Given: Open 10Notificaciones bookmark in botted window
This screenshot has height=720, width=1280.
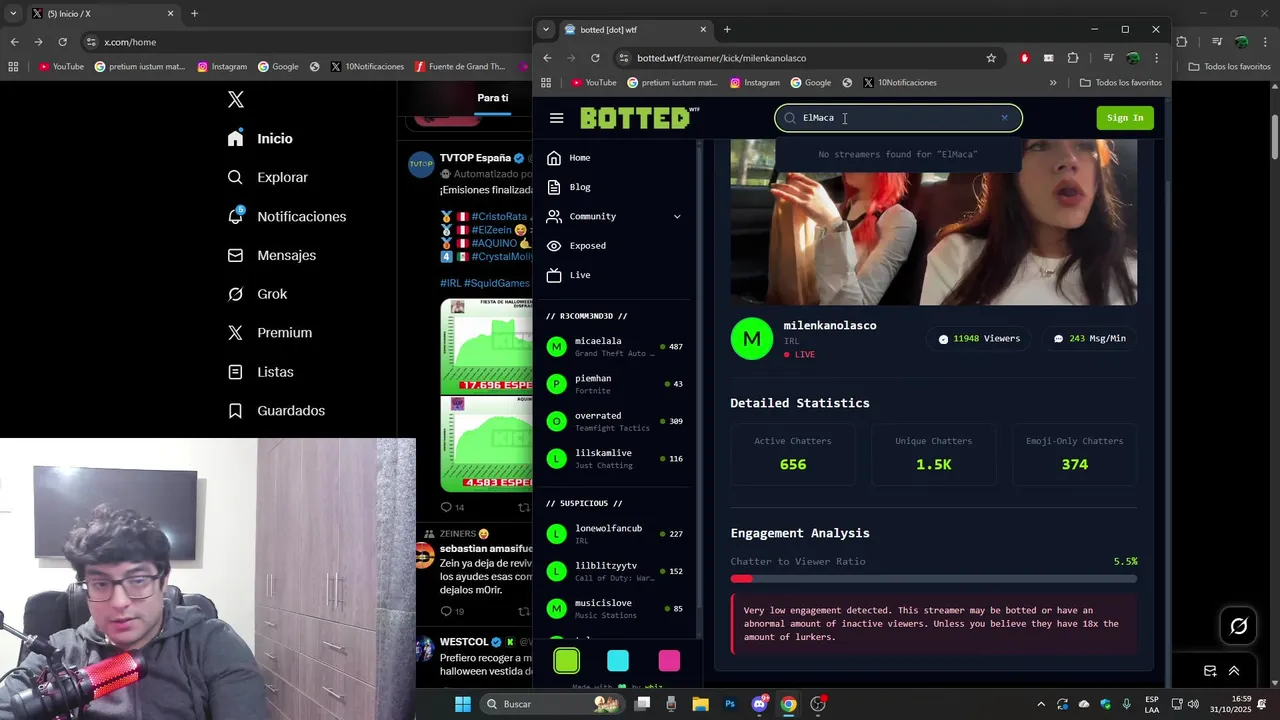Looking at the screenshot, I should coord(900,83).
